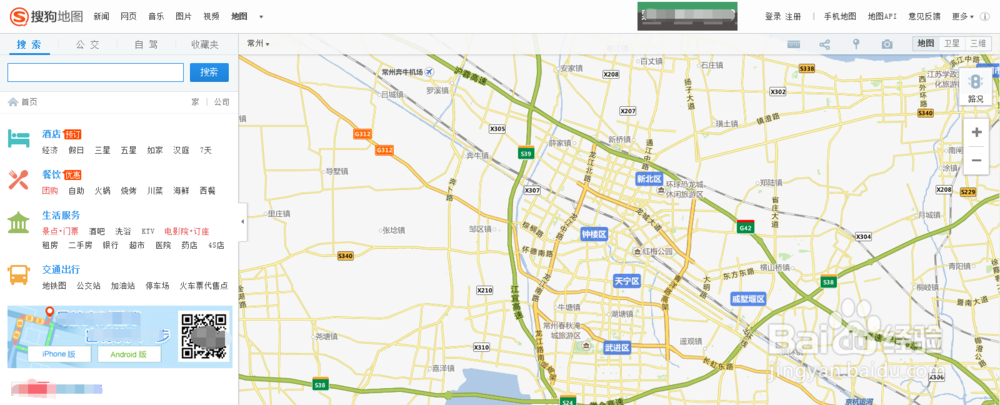
Task: Click the life services building icon
Action: [x=18, y=223]
